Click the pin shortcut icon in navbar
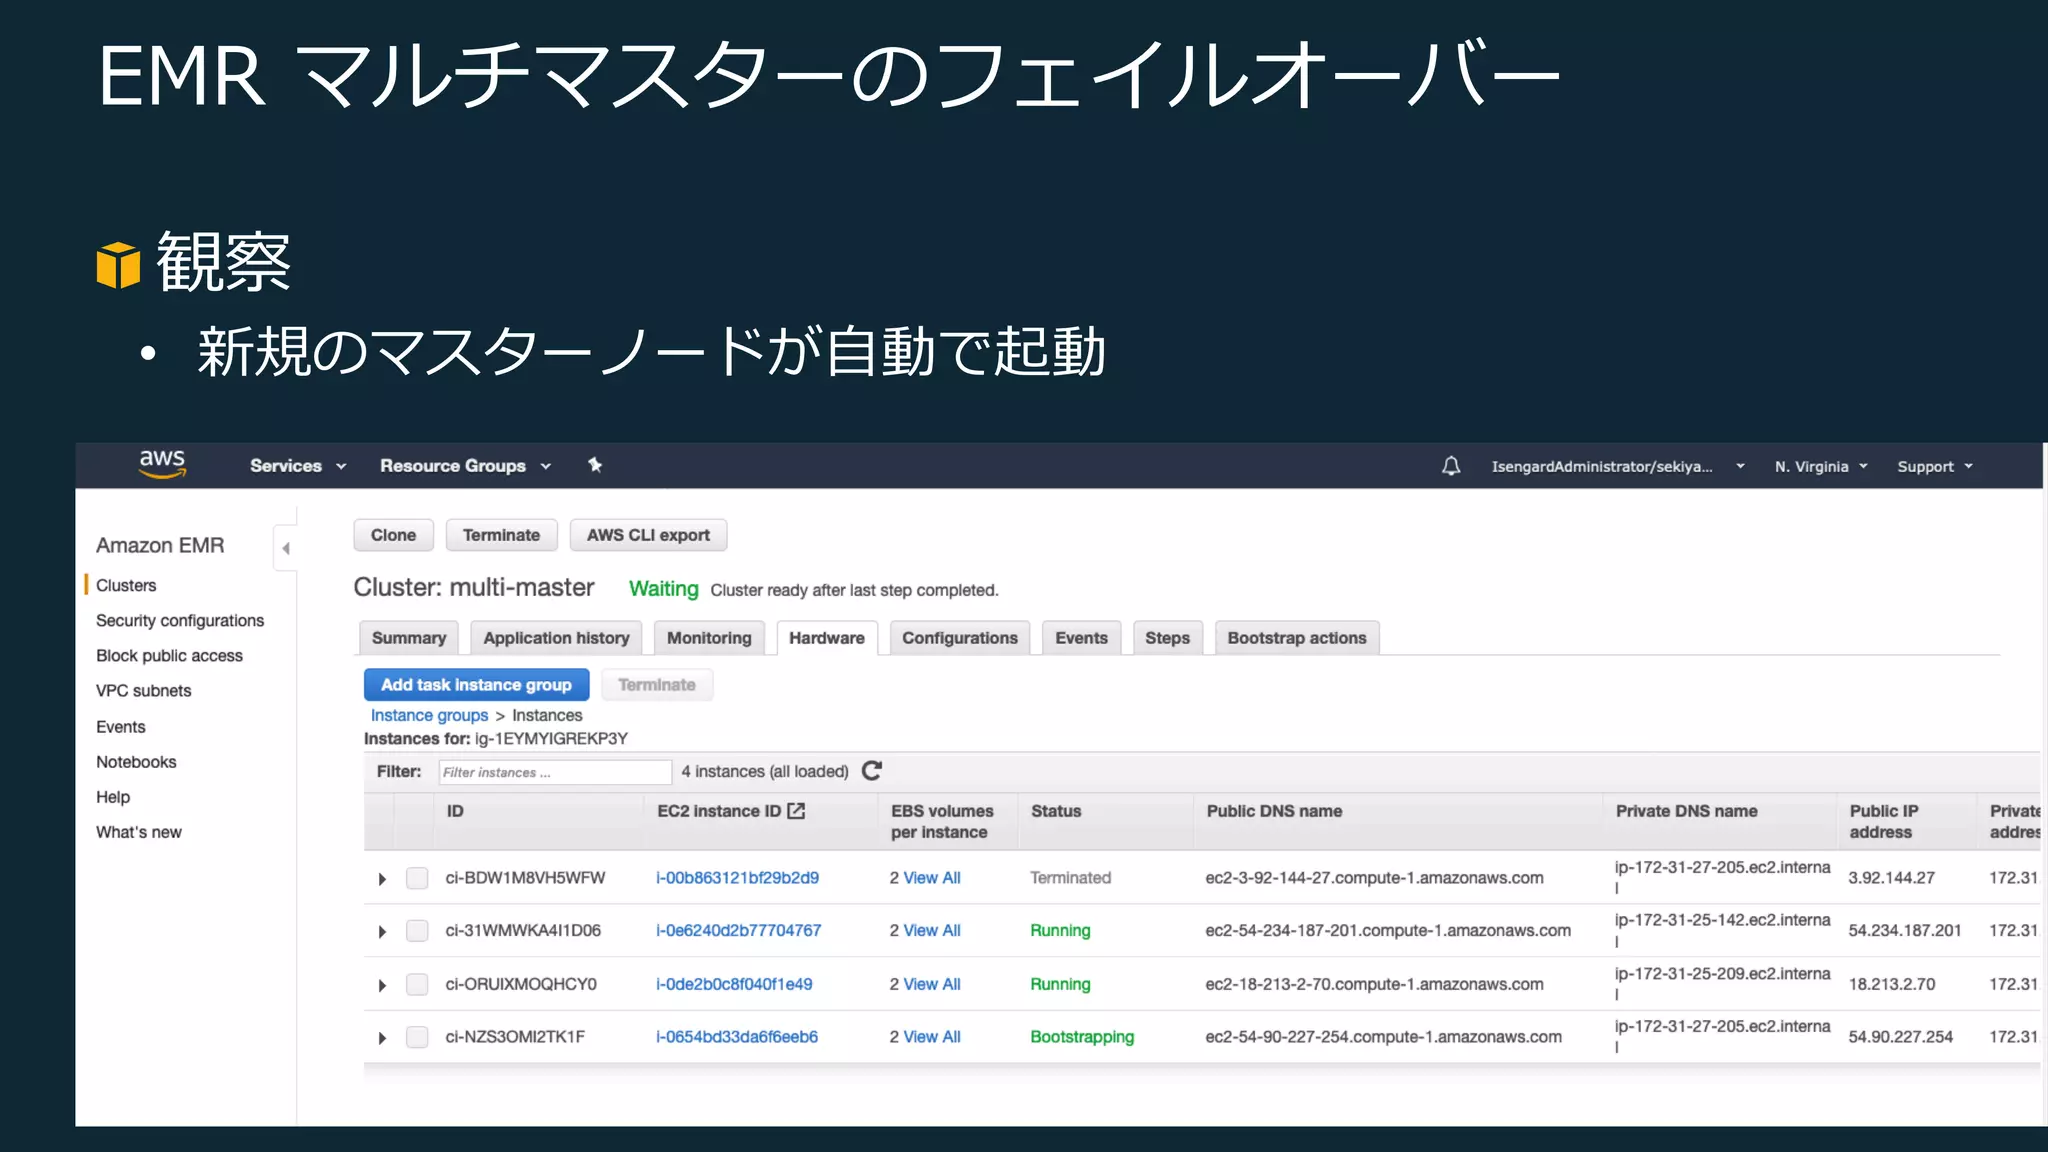 (595, 465)
